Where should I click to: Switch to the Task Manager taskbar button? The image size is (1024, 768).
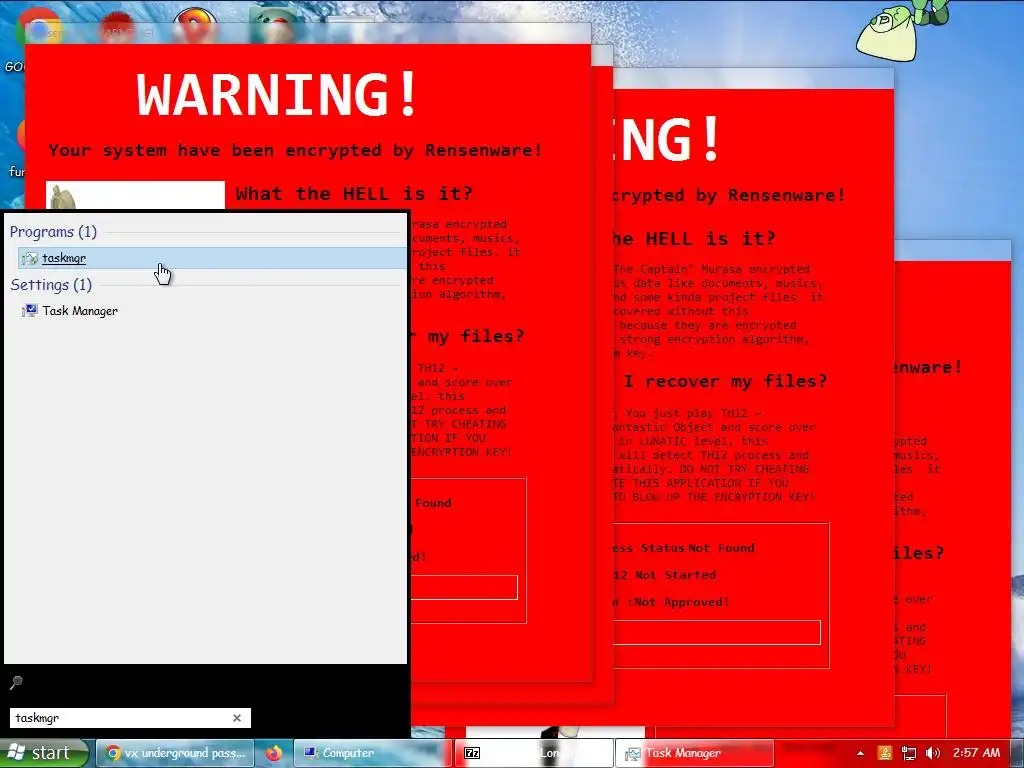point(695,753)
